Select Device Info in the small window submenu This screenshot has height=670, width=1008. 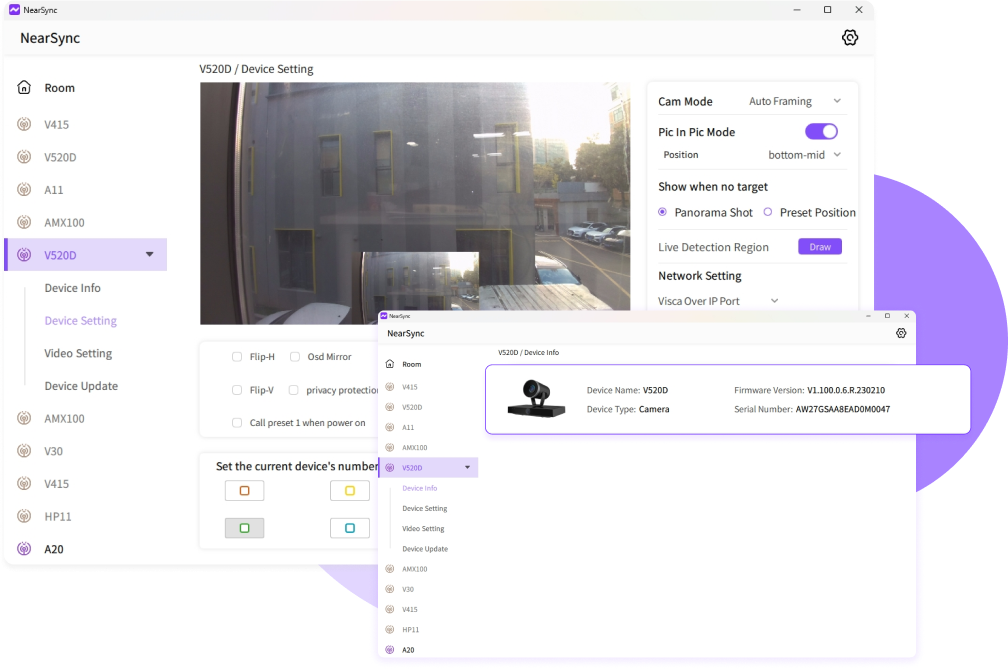click(x=420, y=488)
